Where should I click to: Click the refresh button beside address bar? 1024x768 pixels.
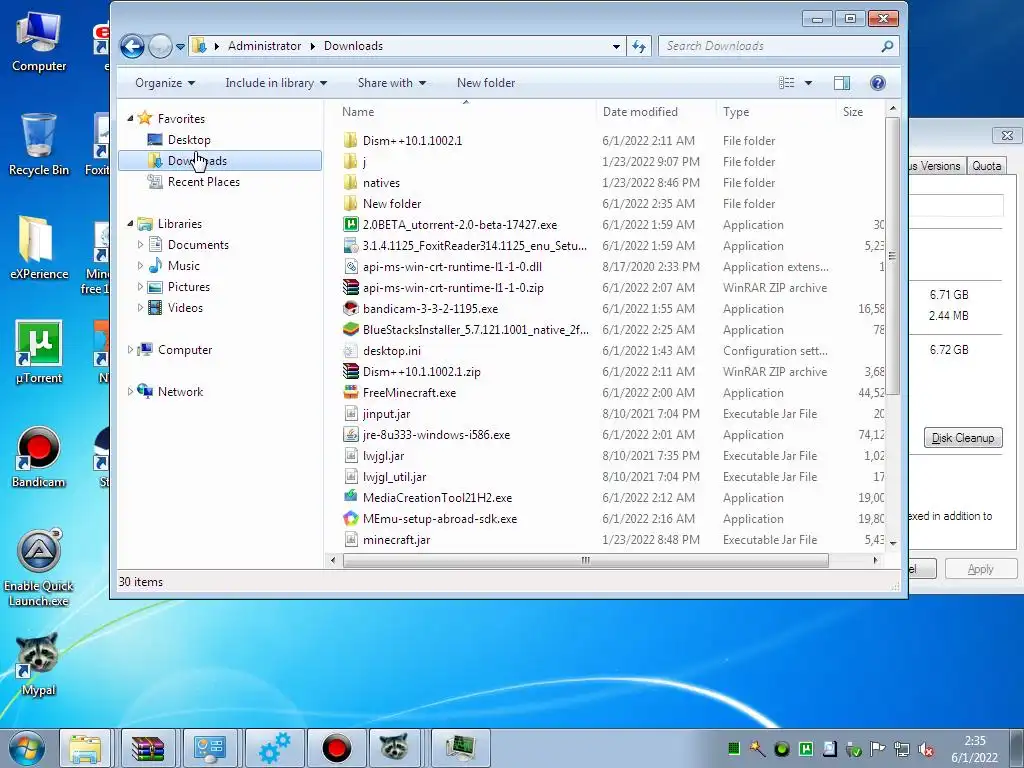(639, 46)
